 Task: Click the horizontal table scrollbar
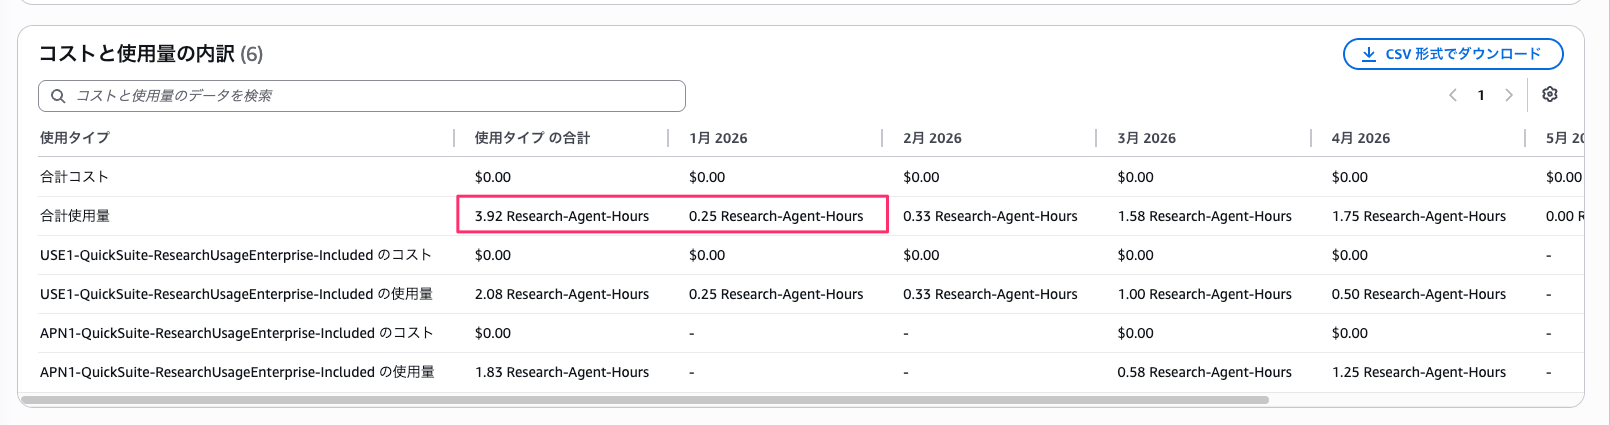(644, 400)
